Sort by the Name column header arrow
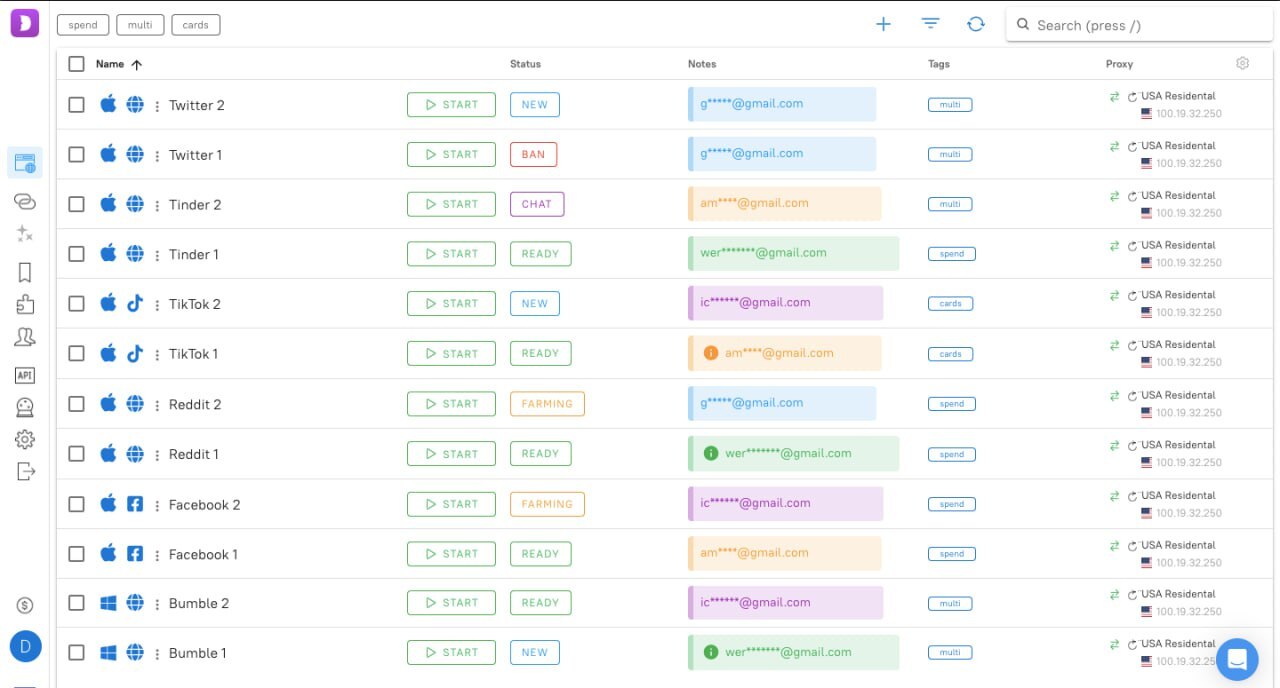Viewport: 1280px width, 688px height. coord(137,65)
